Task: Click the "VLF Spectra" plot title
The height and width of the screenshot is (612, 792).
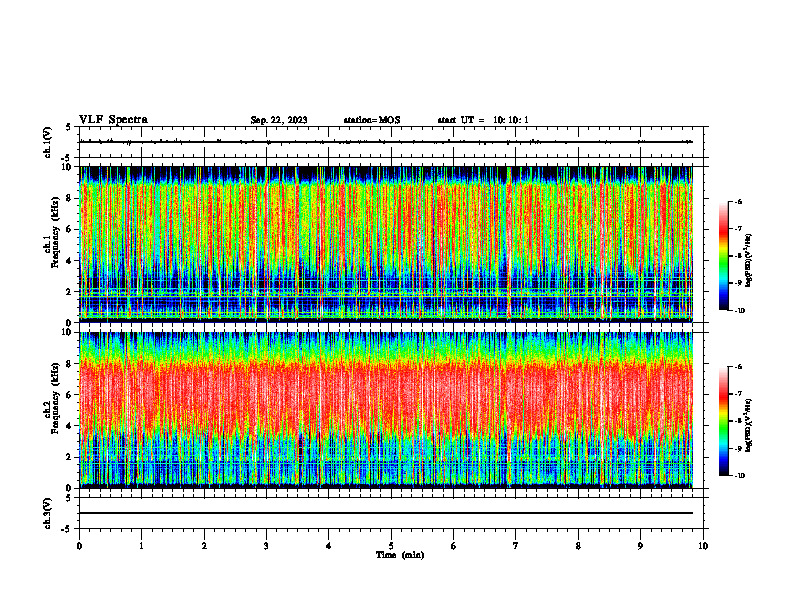Action: pyautogui.click(x=113, y=120)
